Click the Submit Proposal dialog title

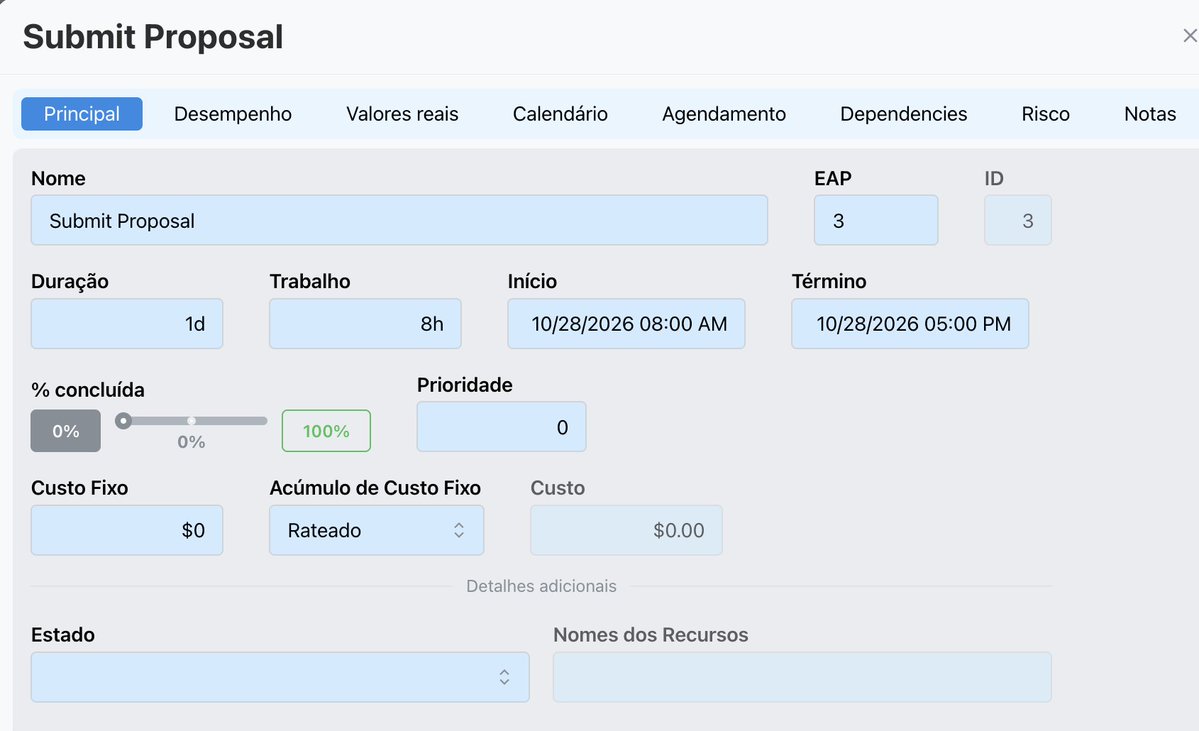click(x=153, y=37)
